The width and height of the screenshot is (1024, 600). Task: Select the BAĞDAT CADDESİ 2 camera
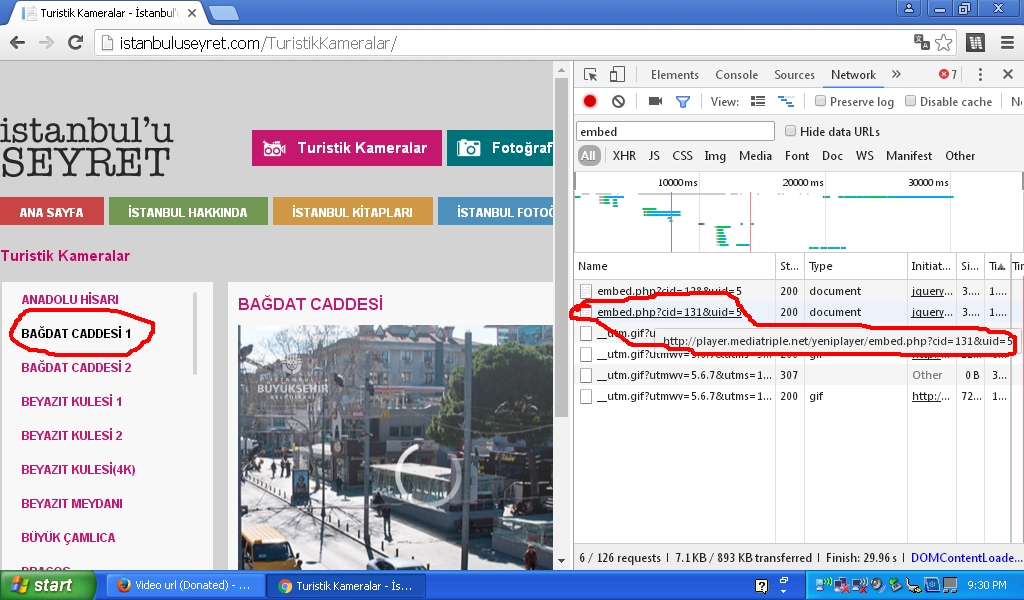point(76,368)
